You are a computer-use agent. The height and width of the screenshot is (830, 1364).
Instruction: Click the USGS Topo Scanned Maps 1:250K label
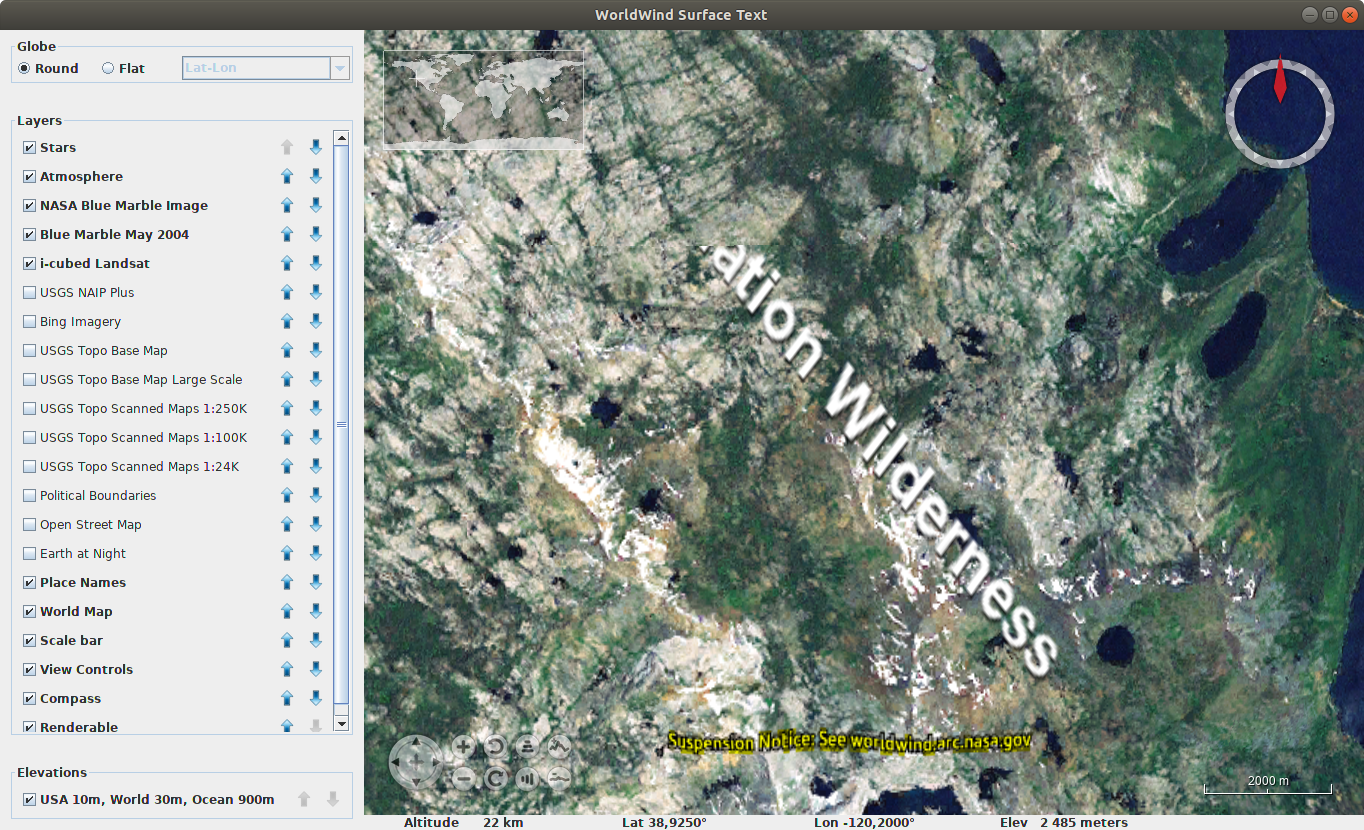click(x=143, y=408)
